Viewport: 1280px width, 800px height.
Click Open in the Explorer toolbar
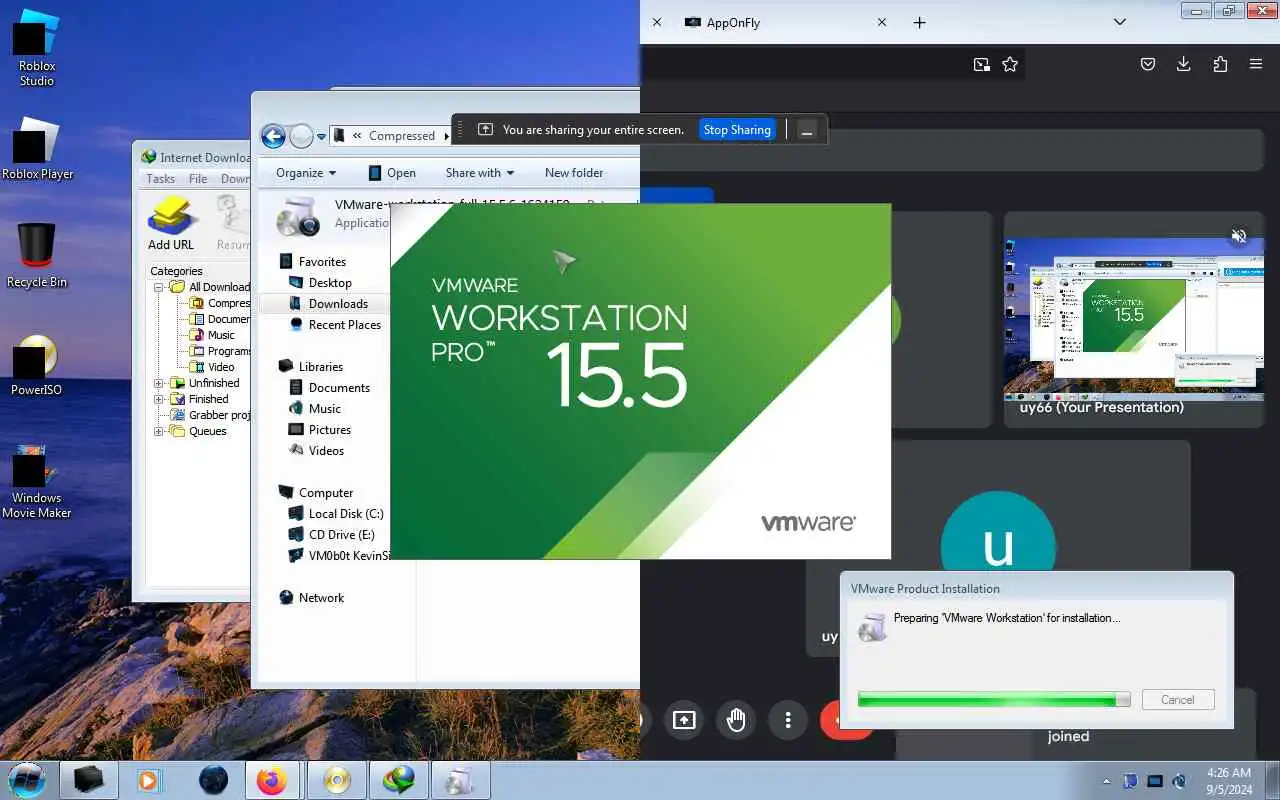(391, 173)
